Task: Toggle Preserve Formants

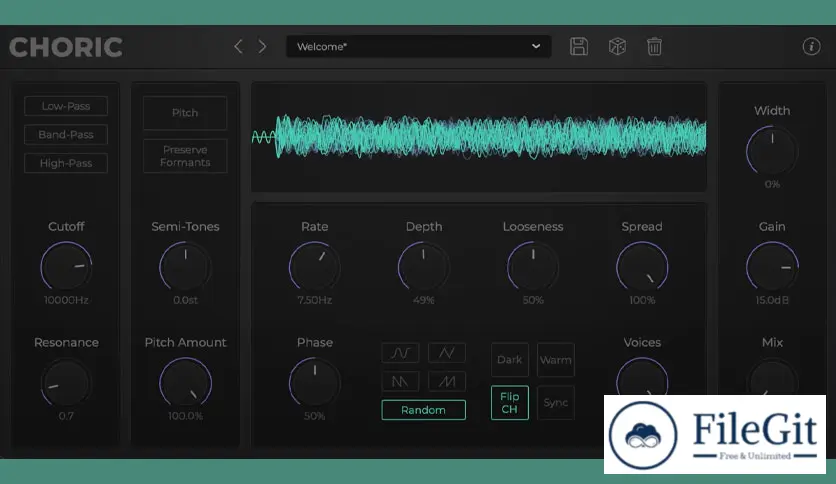Action: [x=185, y=156]
